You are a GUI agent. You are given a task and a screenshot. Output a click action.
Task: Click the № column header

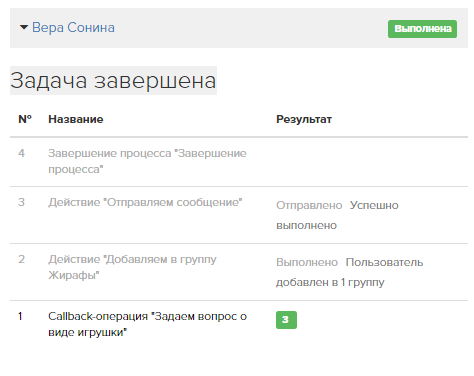(x=25, y=119)
